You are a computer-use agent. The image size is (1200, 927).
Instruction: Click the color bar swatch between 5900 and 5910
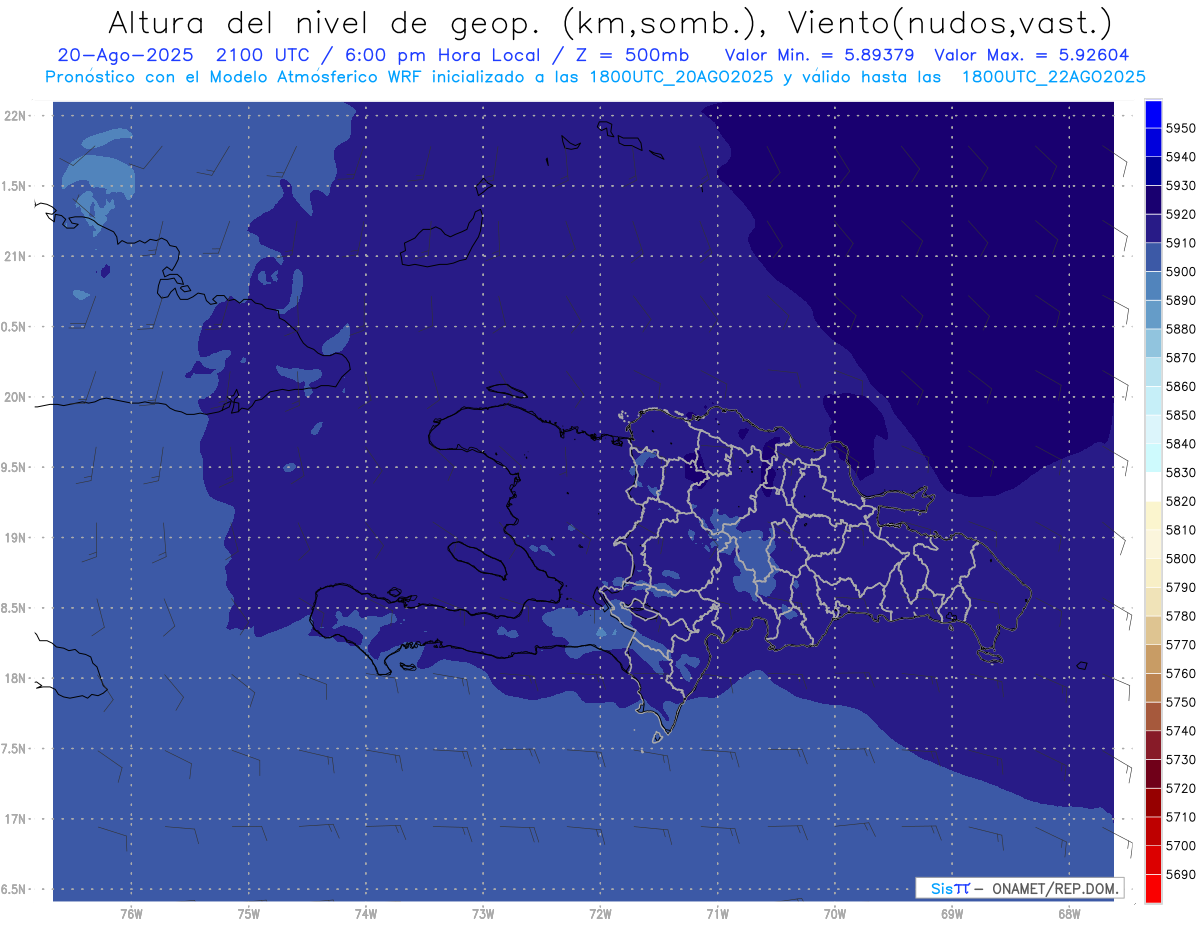pos(1153,256)
